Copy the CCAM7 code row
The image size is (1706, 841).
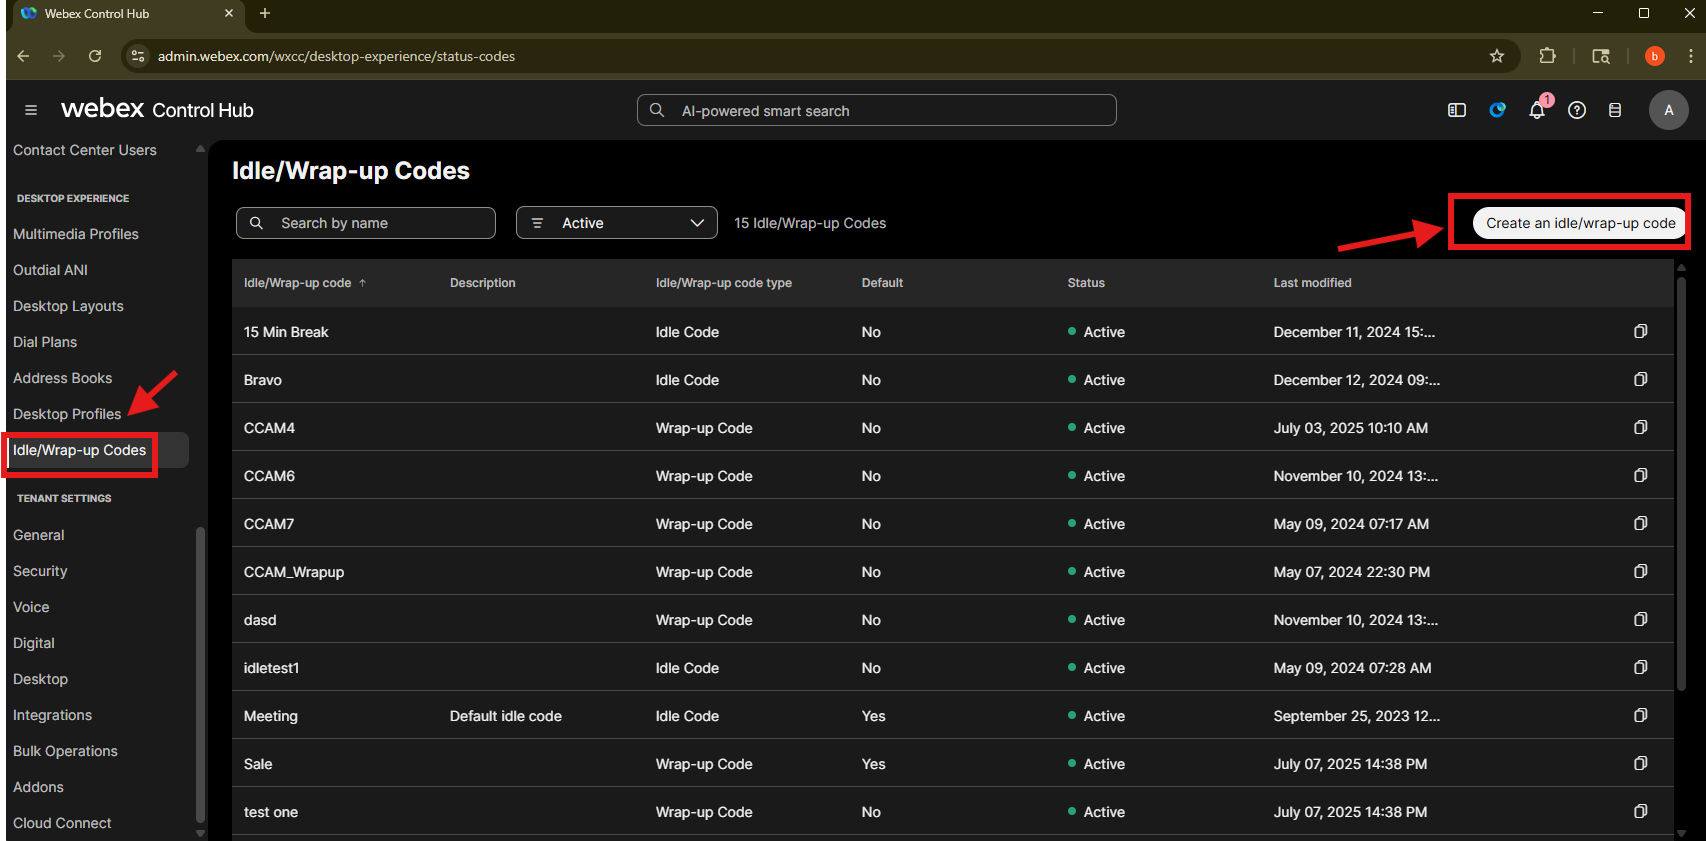pyautogui.click(x=1641, y=523)
